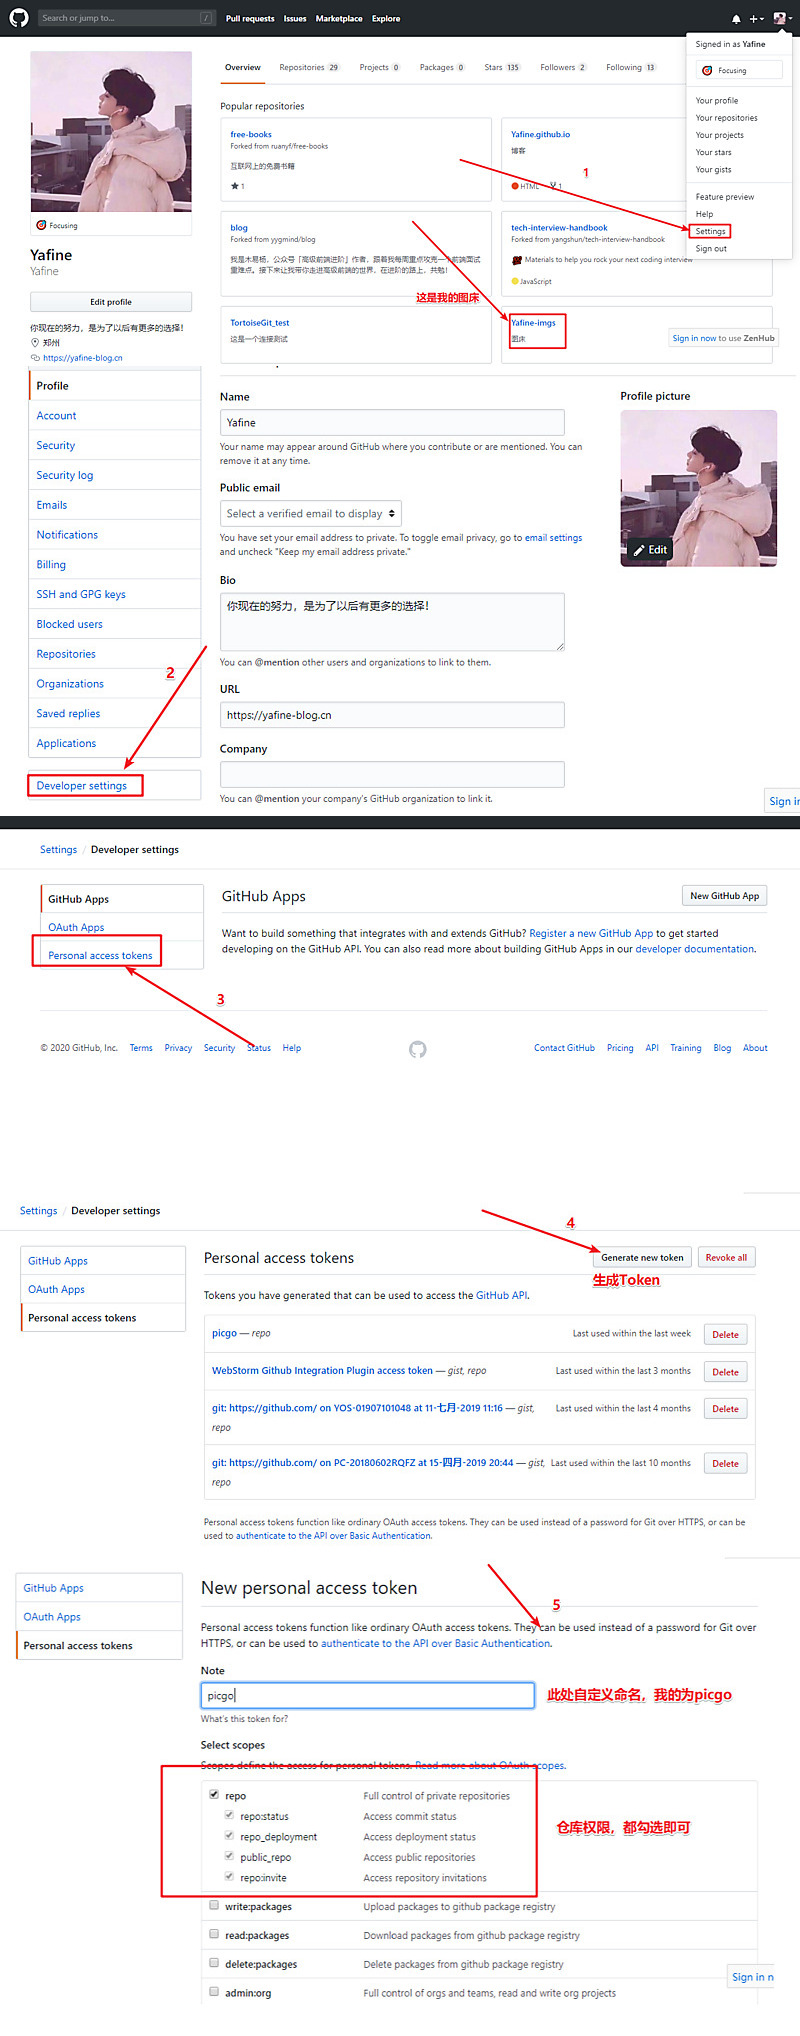The image size is (800, 2036).
Task: Toggle the repo scope checkbox
Action: pos(214,1795)
